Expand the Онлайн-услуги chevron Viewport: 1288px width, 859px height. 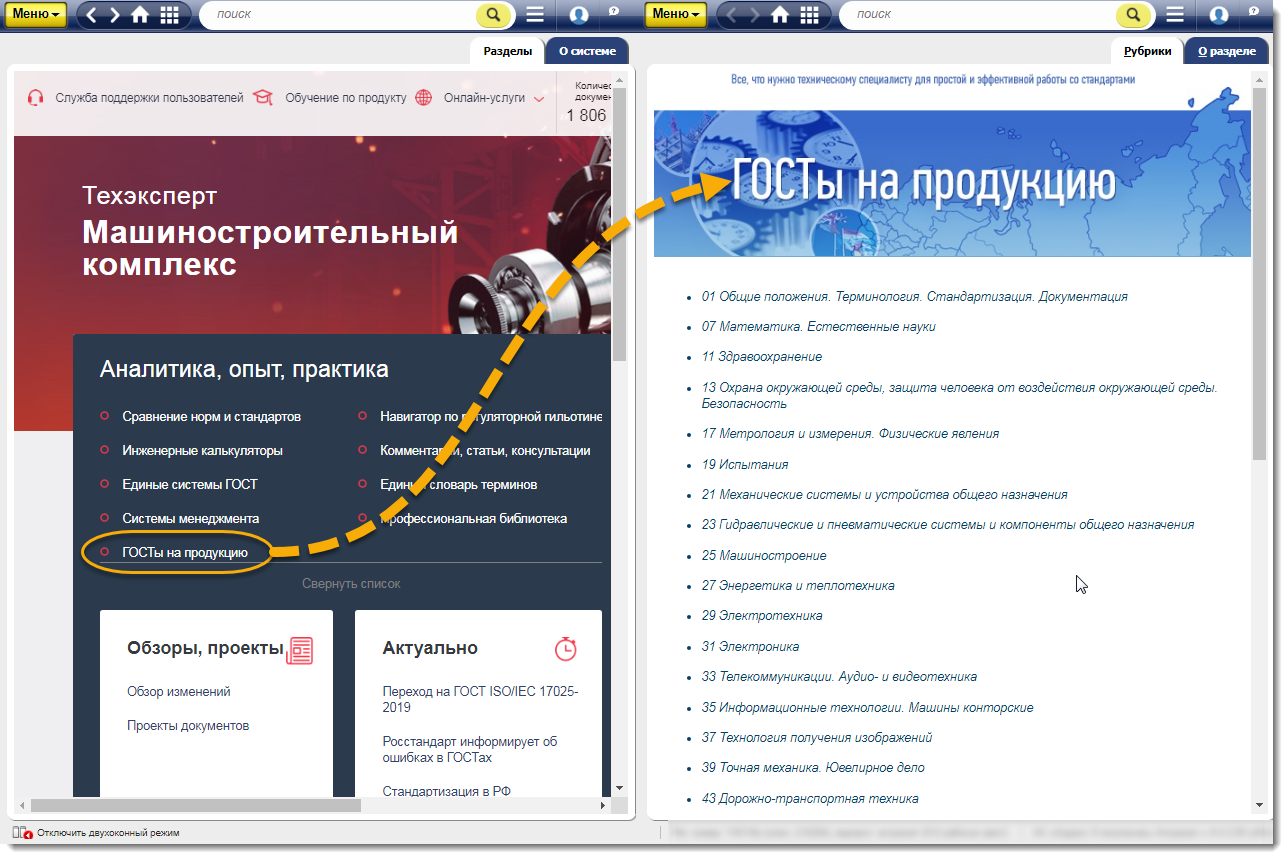[539, 99]
